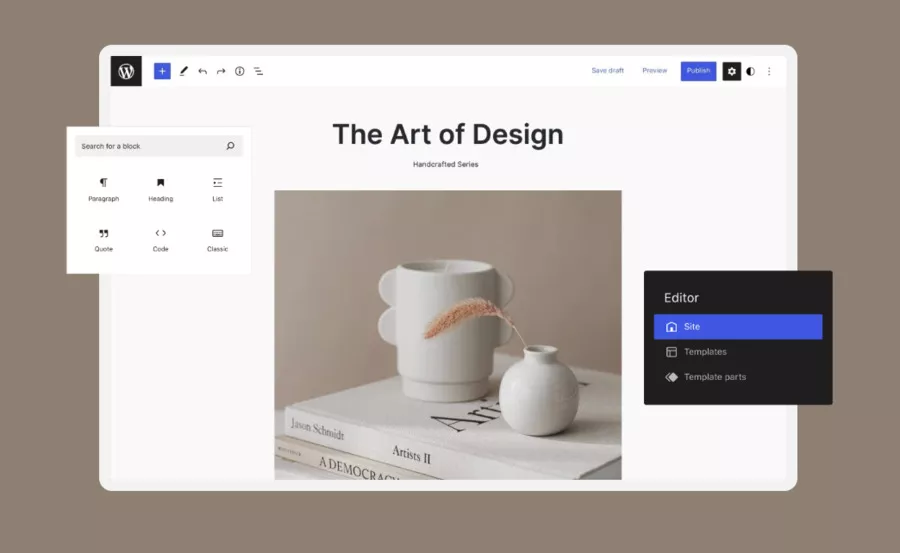This screenshot has width=900, height=553.
Task: Insert a Paragraph block
Action: (103, 190)
